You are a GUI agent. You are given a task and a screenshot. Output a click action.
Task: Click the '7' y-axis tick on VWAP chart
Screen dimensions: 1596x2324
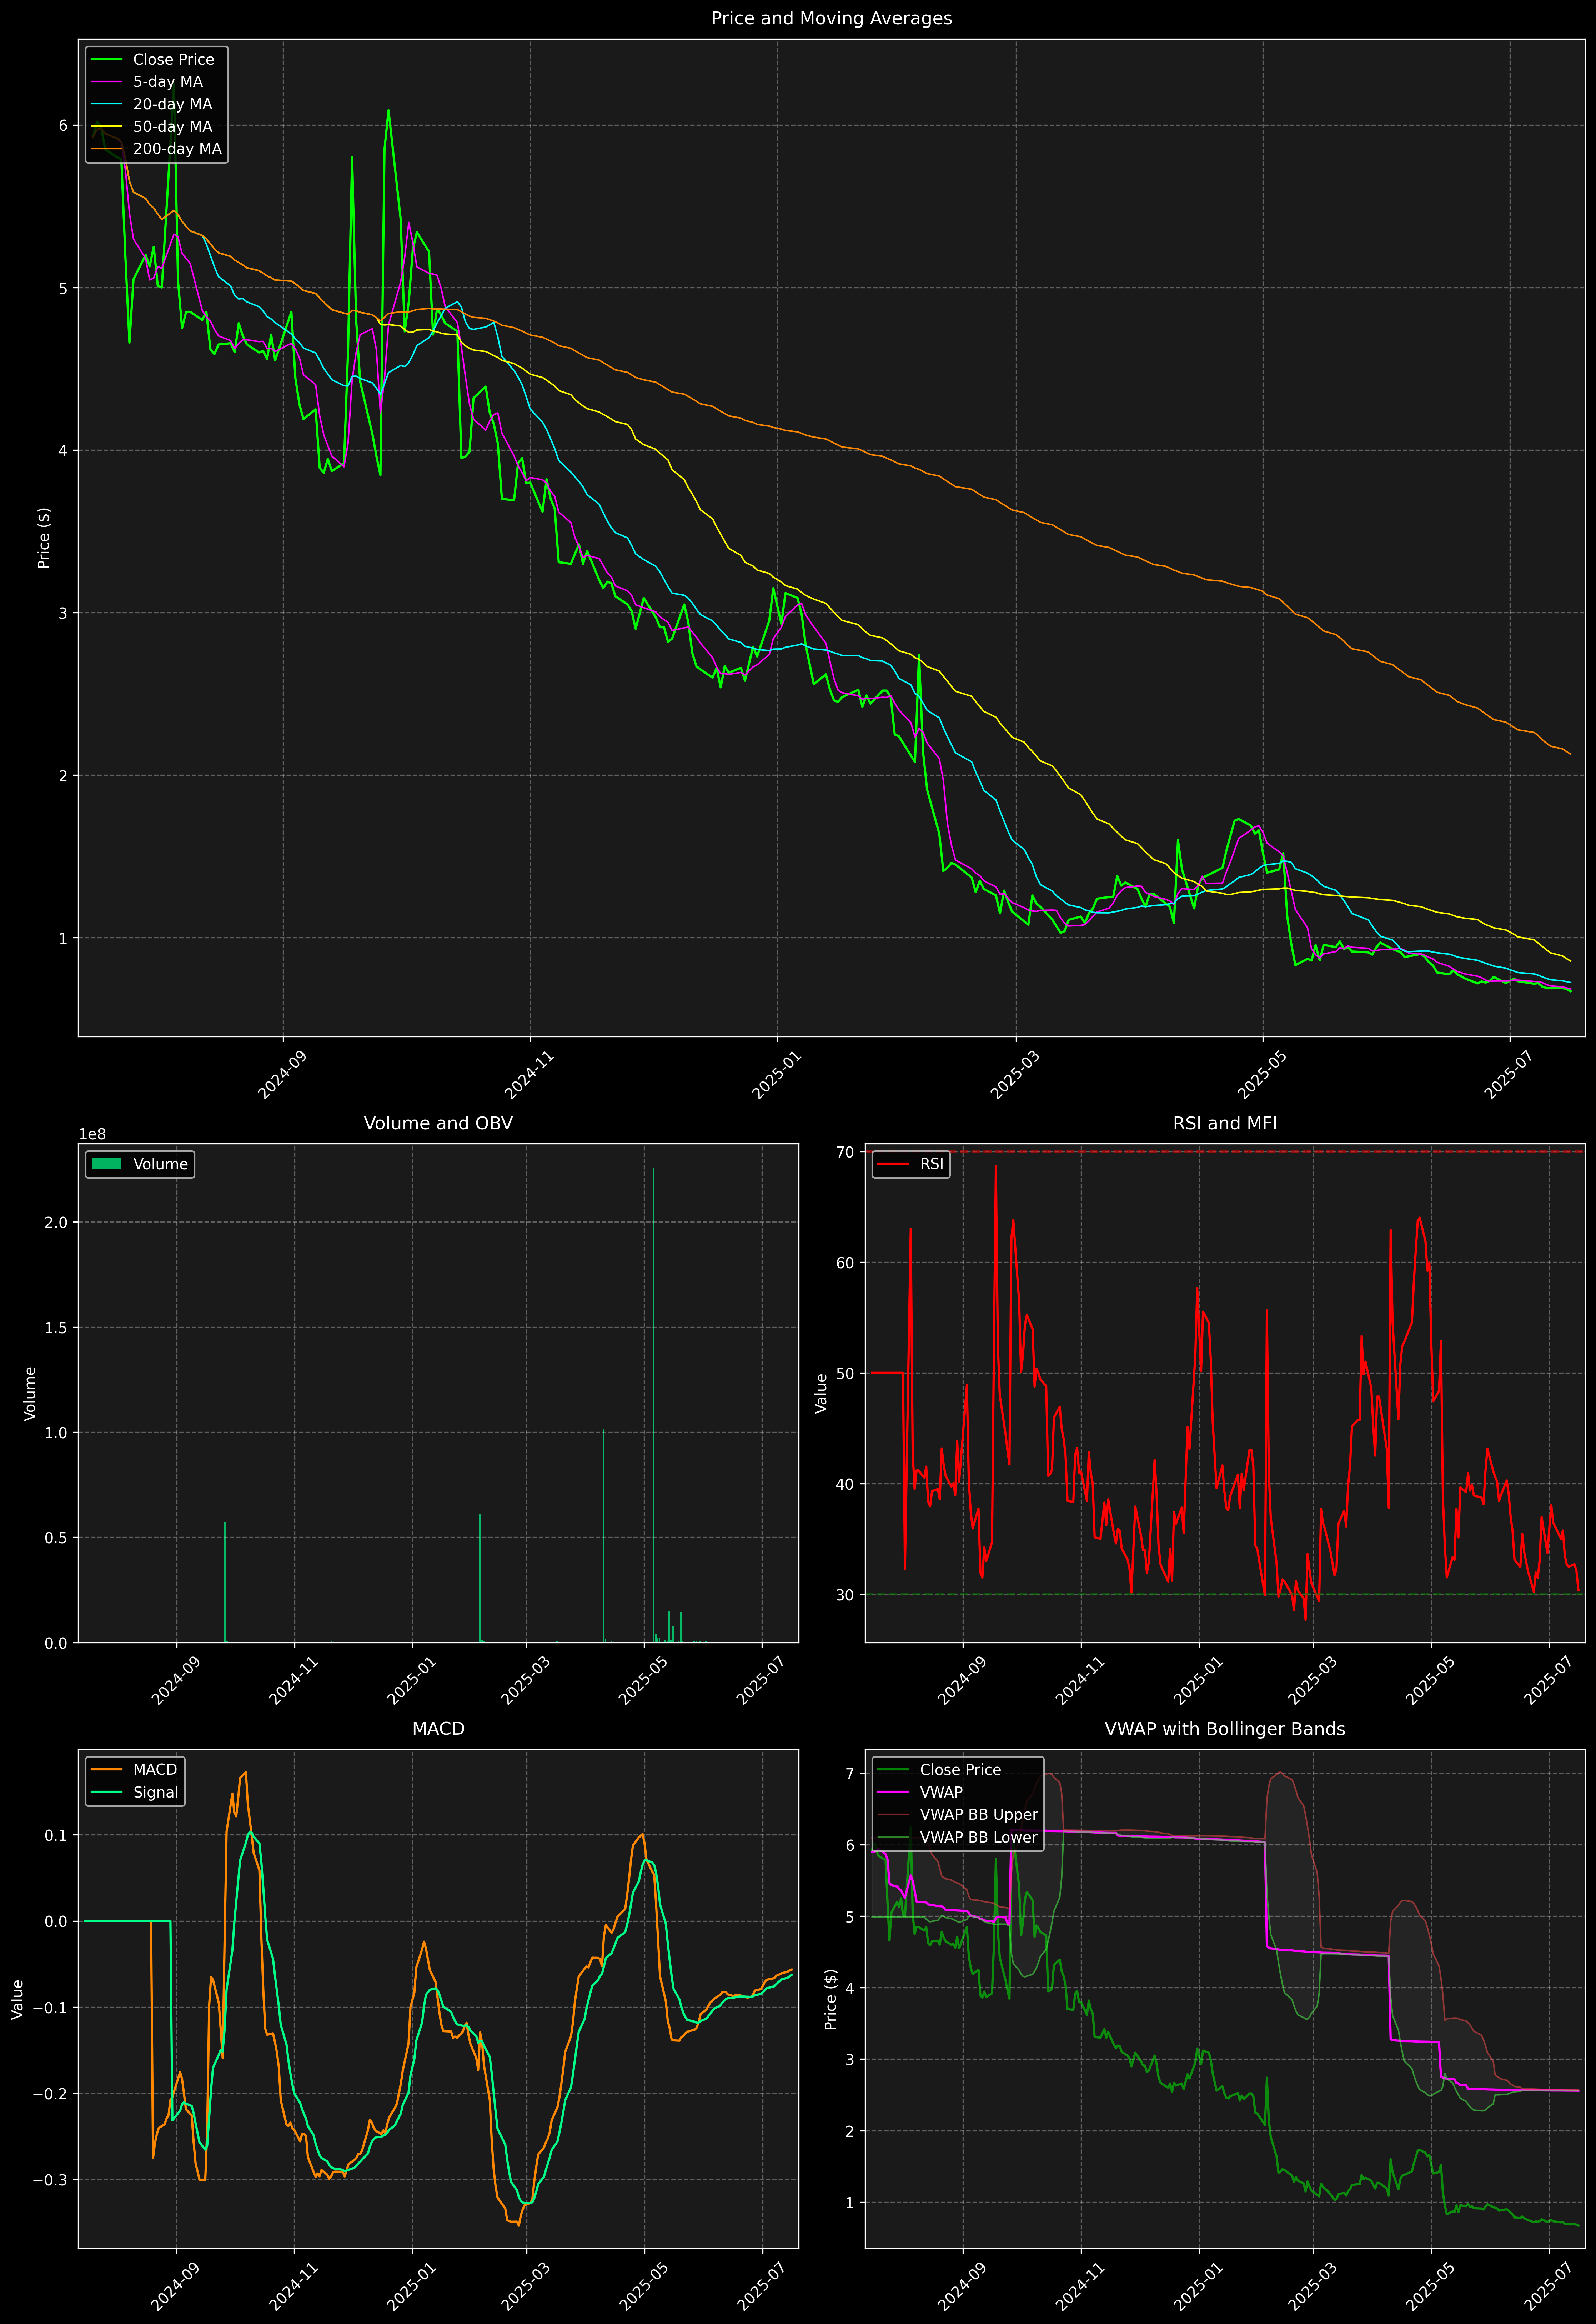pos(850,1774)
